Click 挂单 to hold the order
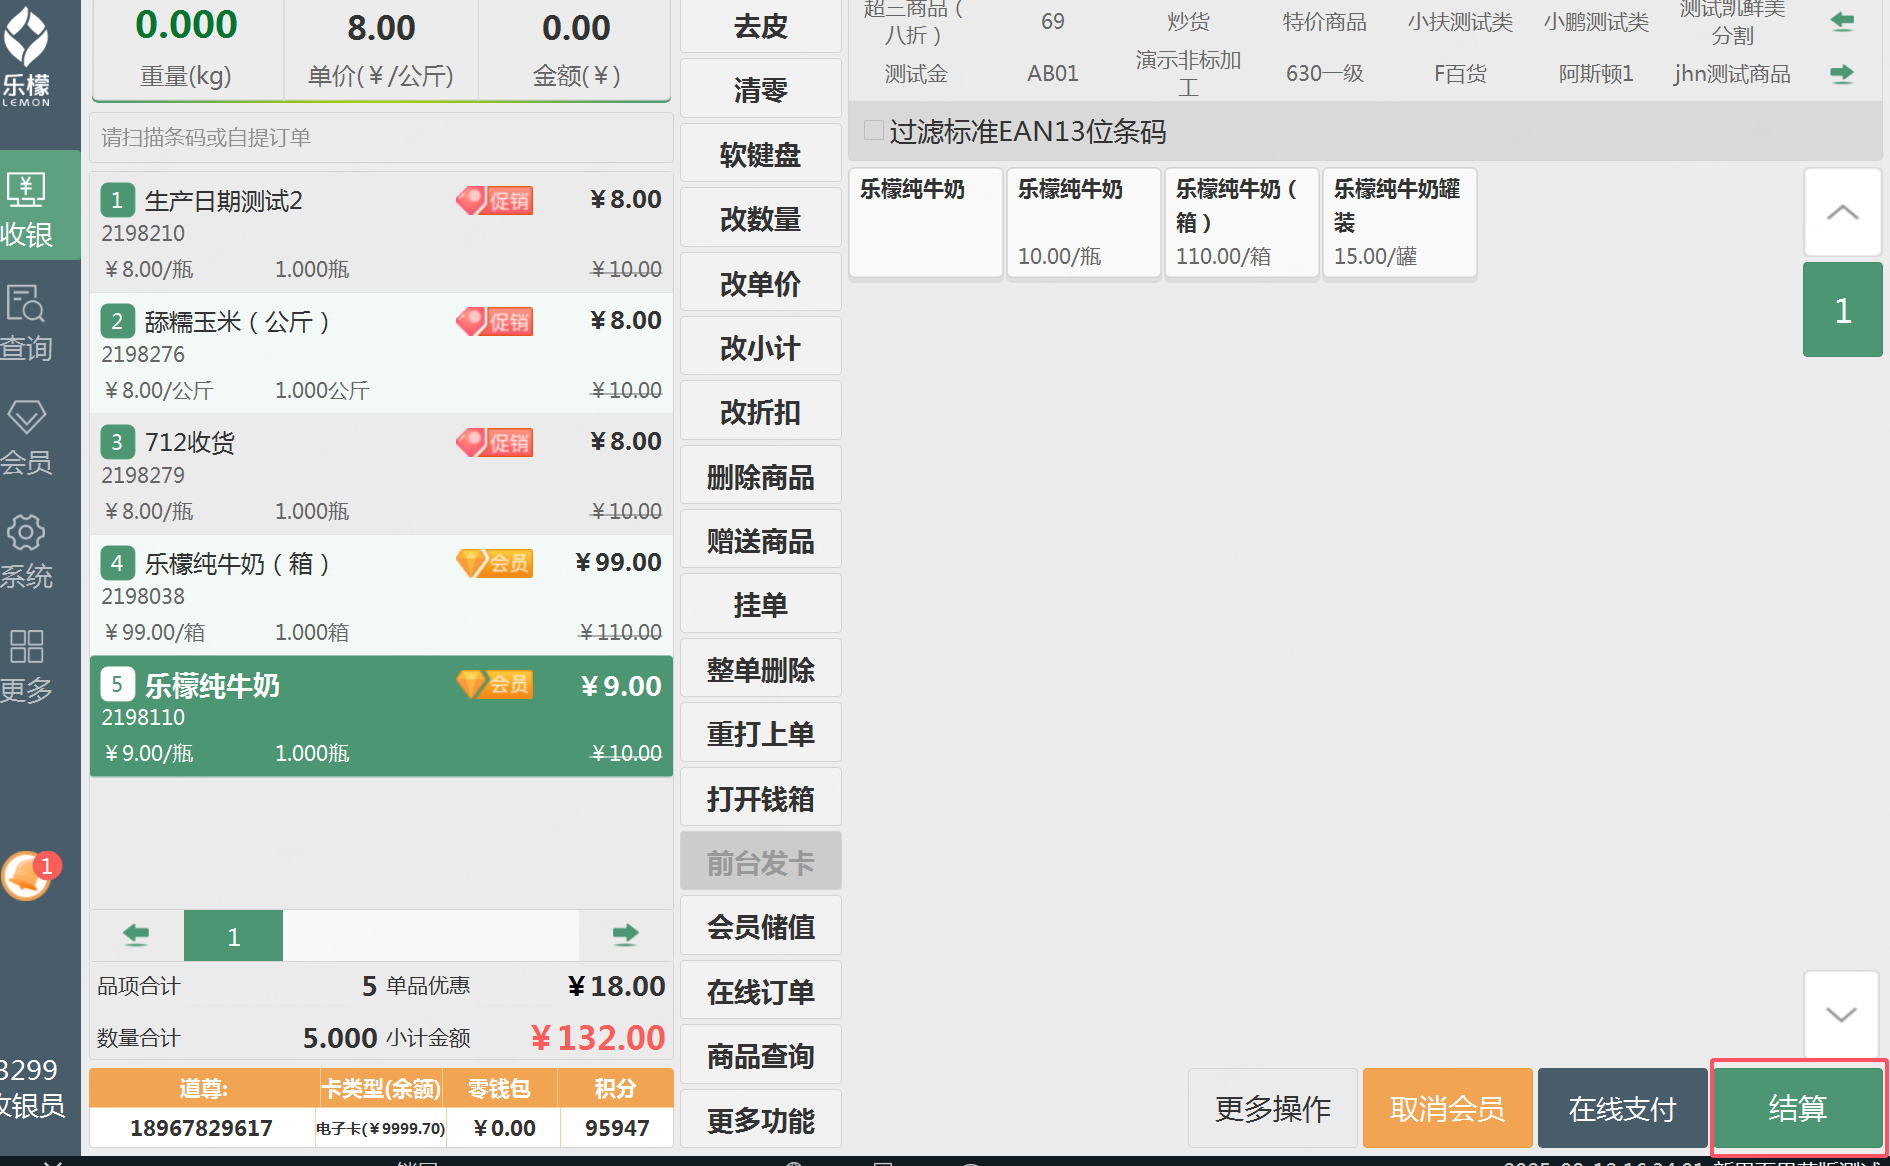Image resolution: width=1890 pixels, height=1166 pixels. (761, 605)
